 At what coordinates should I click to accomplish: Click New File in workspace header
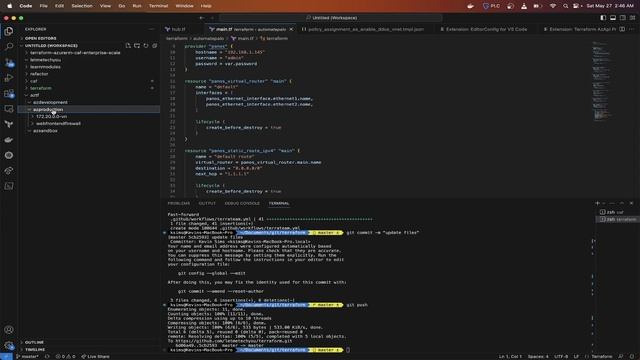click(128, 46)
